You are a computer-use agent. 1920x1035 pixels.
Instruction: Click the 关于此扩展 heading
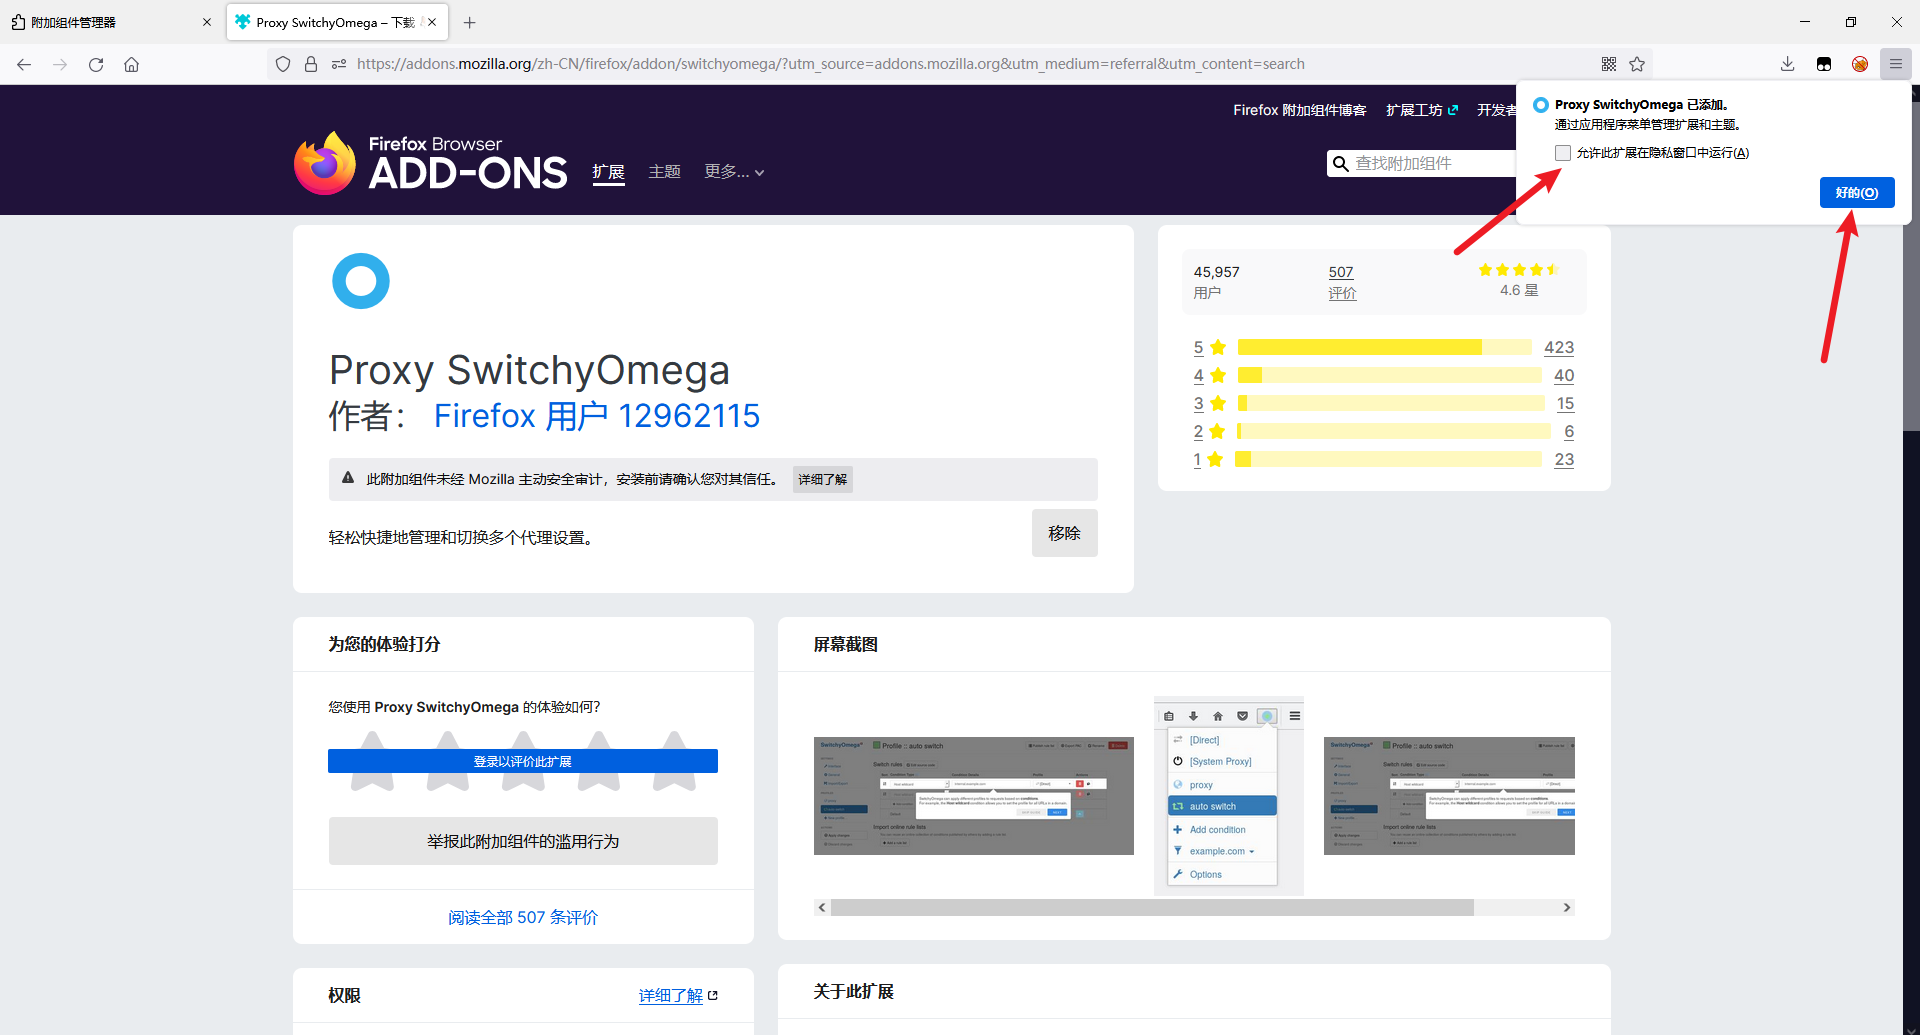[x=854, y=992]
